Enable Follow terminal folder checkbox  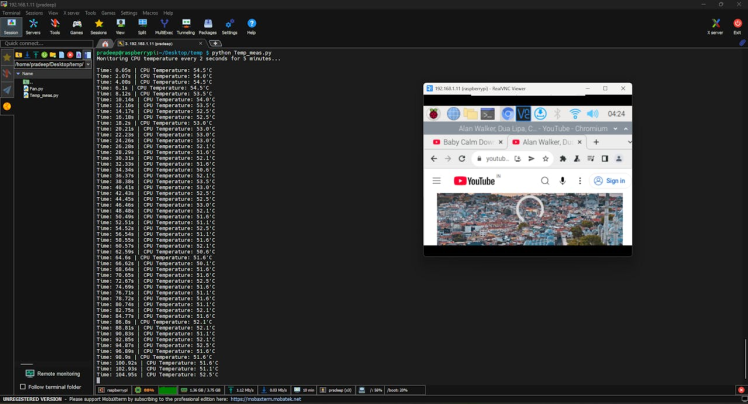pyautogui.click(x=22, y=386)
